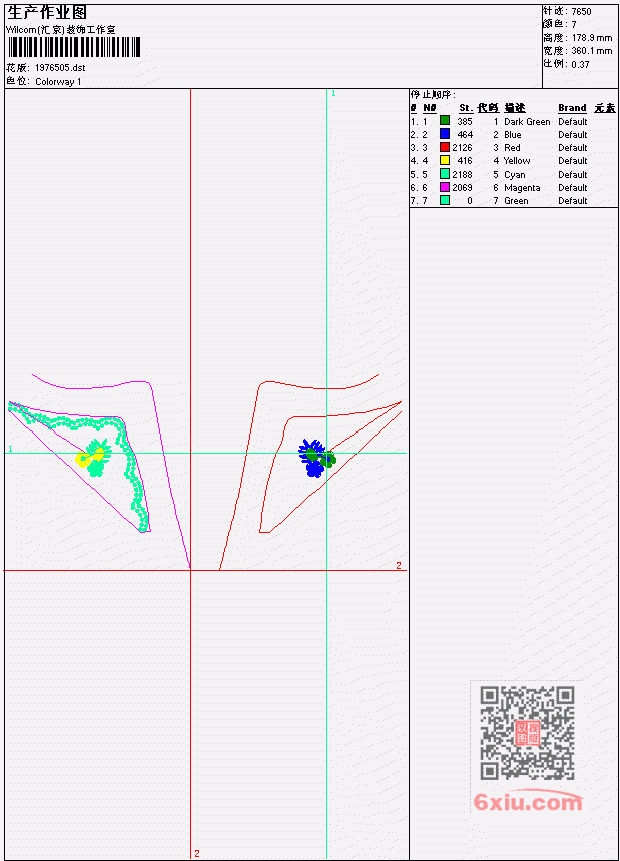
Task: Click the 元素 column header
Action: (605, 108)
